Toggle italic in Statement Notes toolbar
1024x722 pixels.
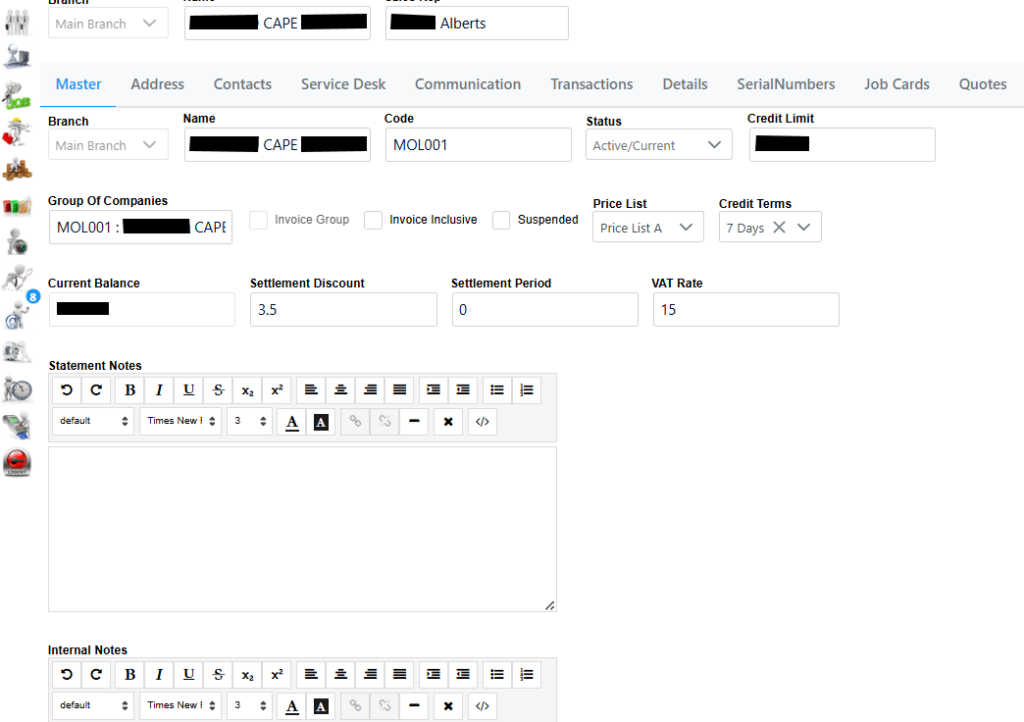click(x=159, y=390)
